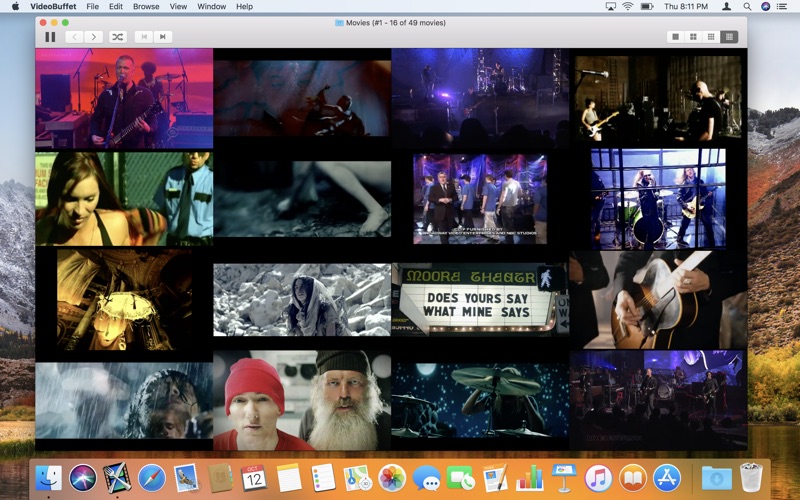Open iBooks from the Dock
Viewport: 800px width, 500px height.
632,478
